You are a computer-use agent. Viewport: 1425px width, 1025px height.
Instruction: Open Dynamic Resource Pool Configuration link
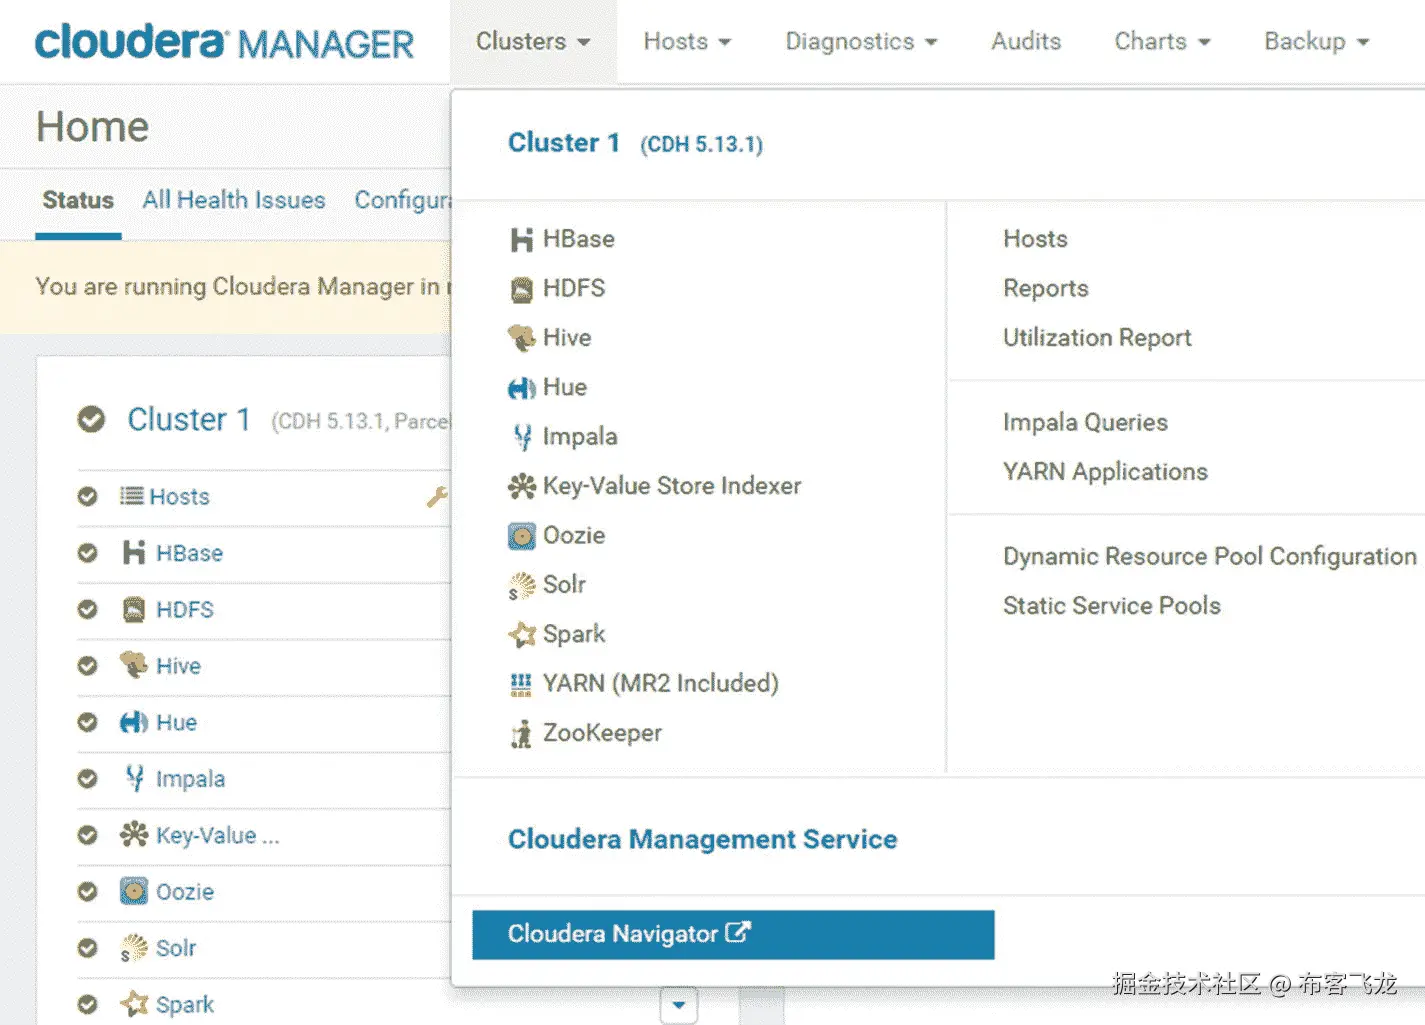coord(1209,556)
